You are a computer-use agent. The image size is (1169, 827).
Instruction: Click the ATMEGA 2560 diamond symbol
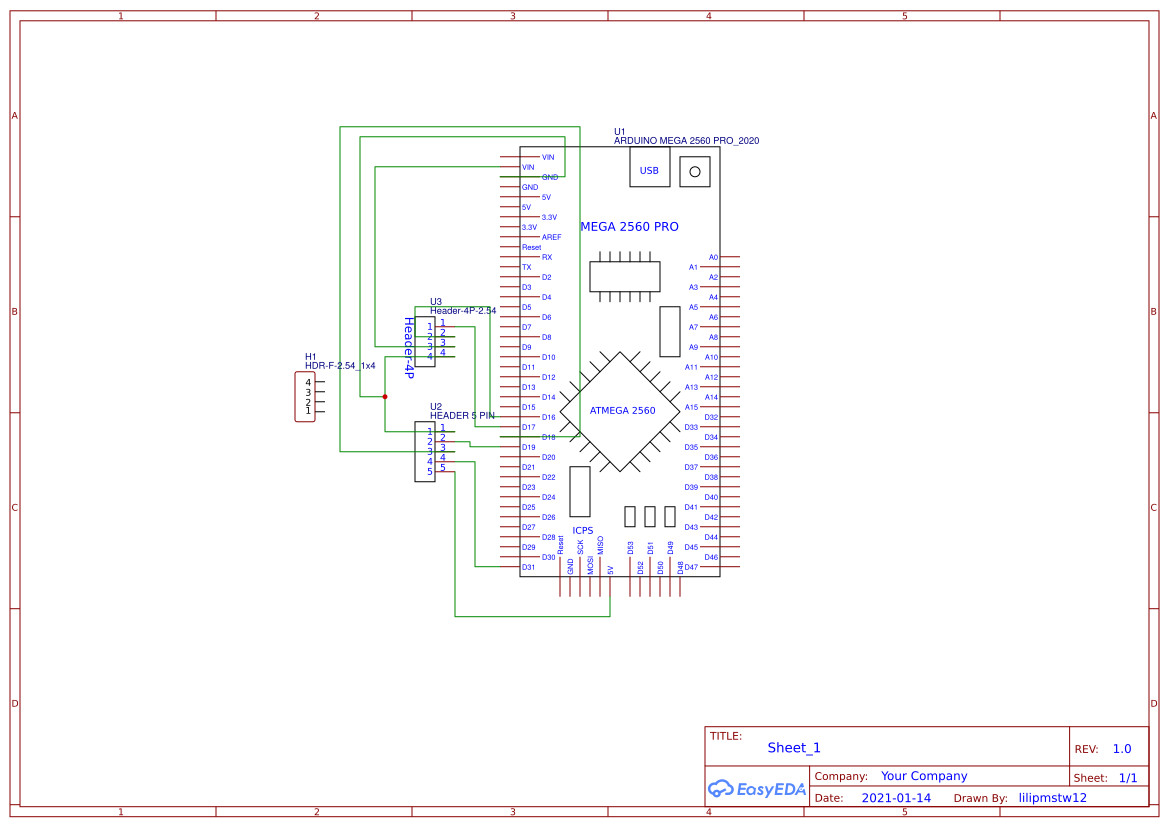coord(624,410)
